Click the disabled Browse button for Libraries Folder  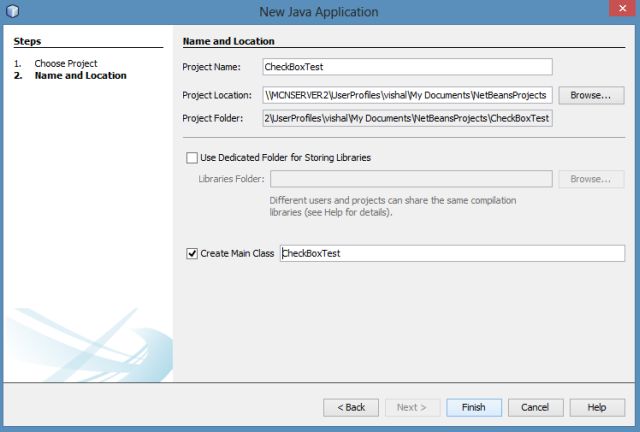coord(591,179)
